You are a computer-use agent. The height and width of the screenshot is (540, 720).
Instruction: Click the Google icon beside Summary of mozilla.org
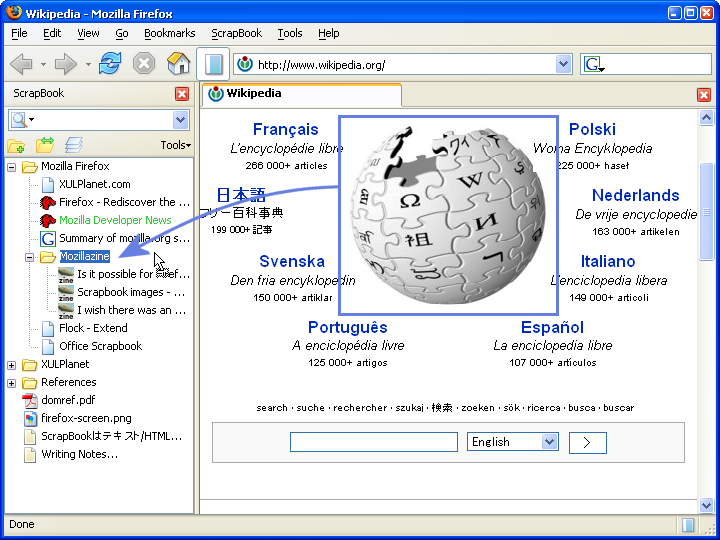tap(48, 238)
